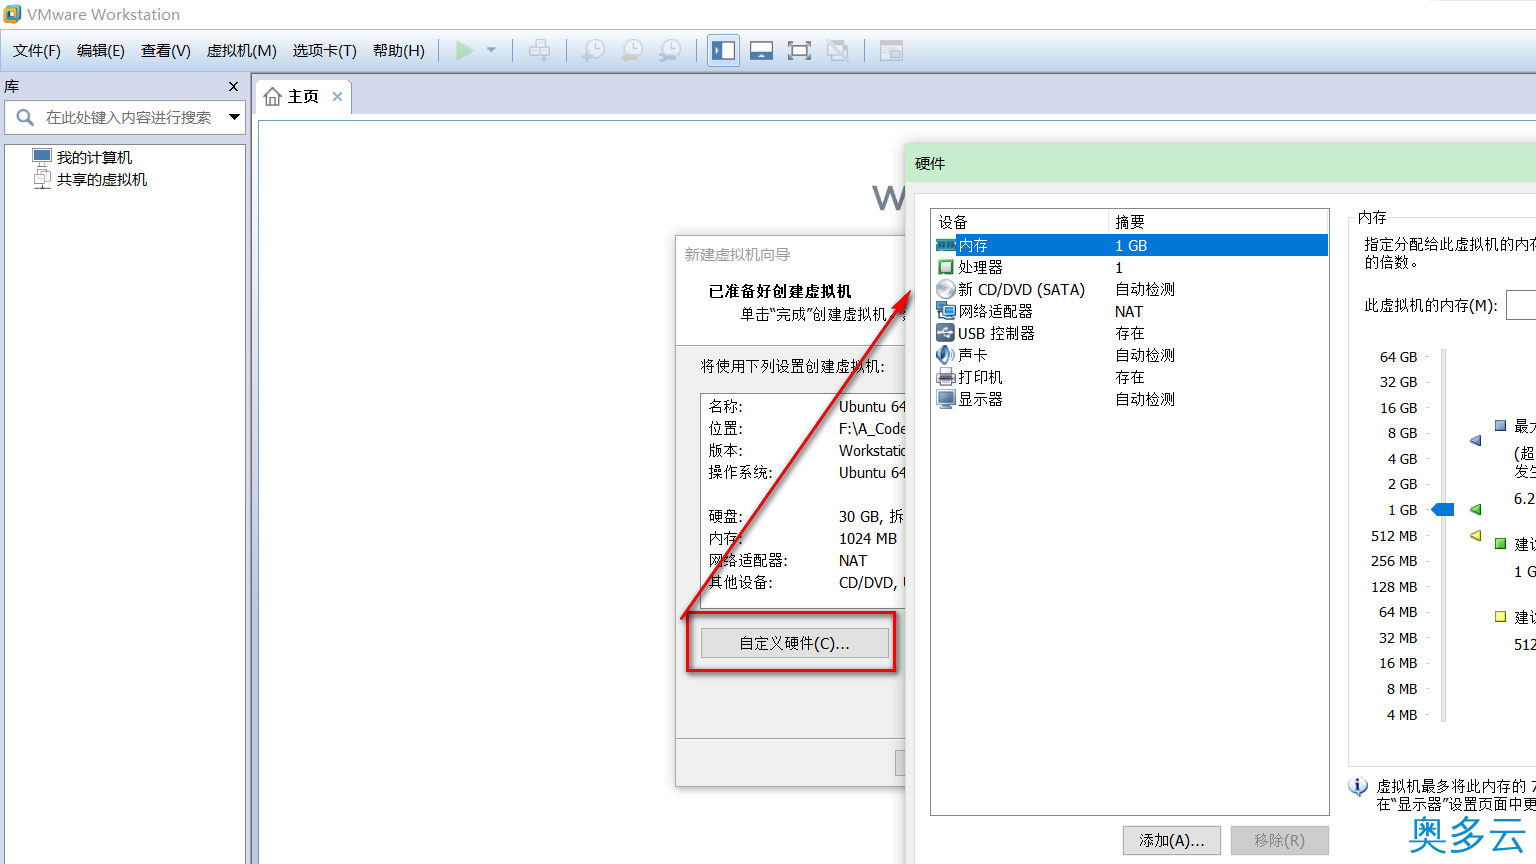Open the 虚拟机(M) menu

point(242,51)
